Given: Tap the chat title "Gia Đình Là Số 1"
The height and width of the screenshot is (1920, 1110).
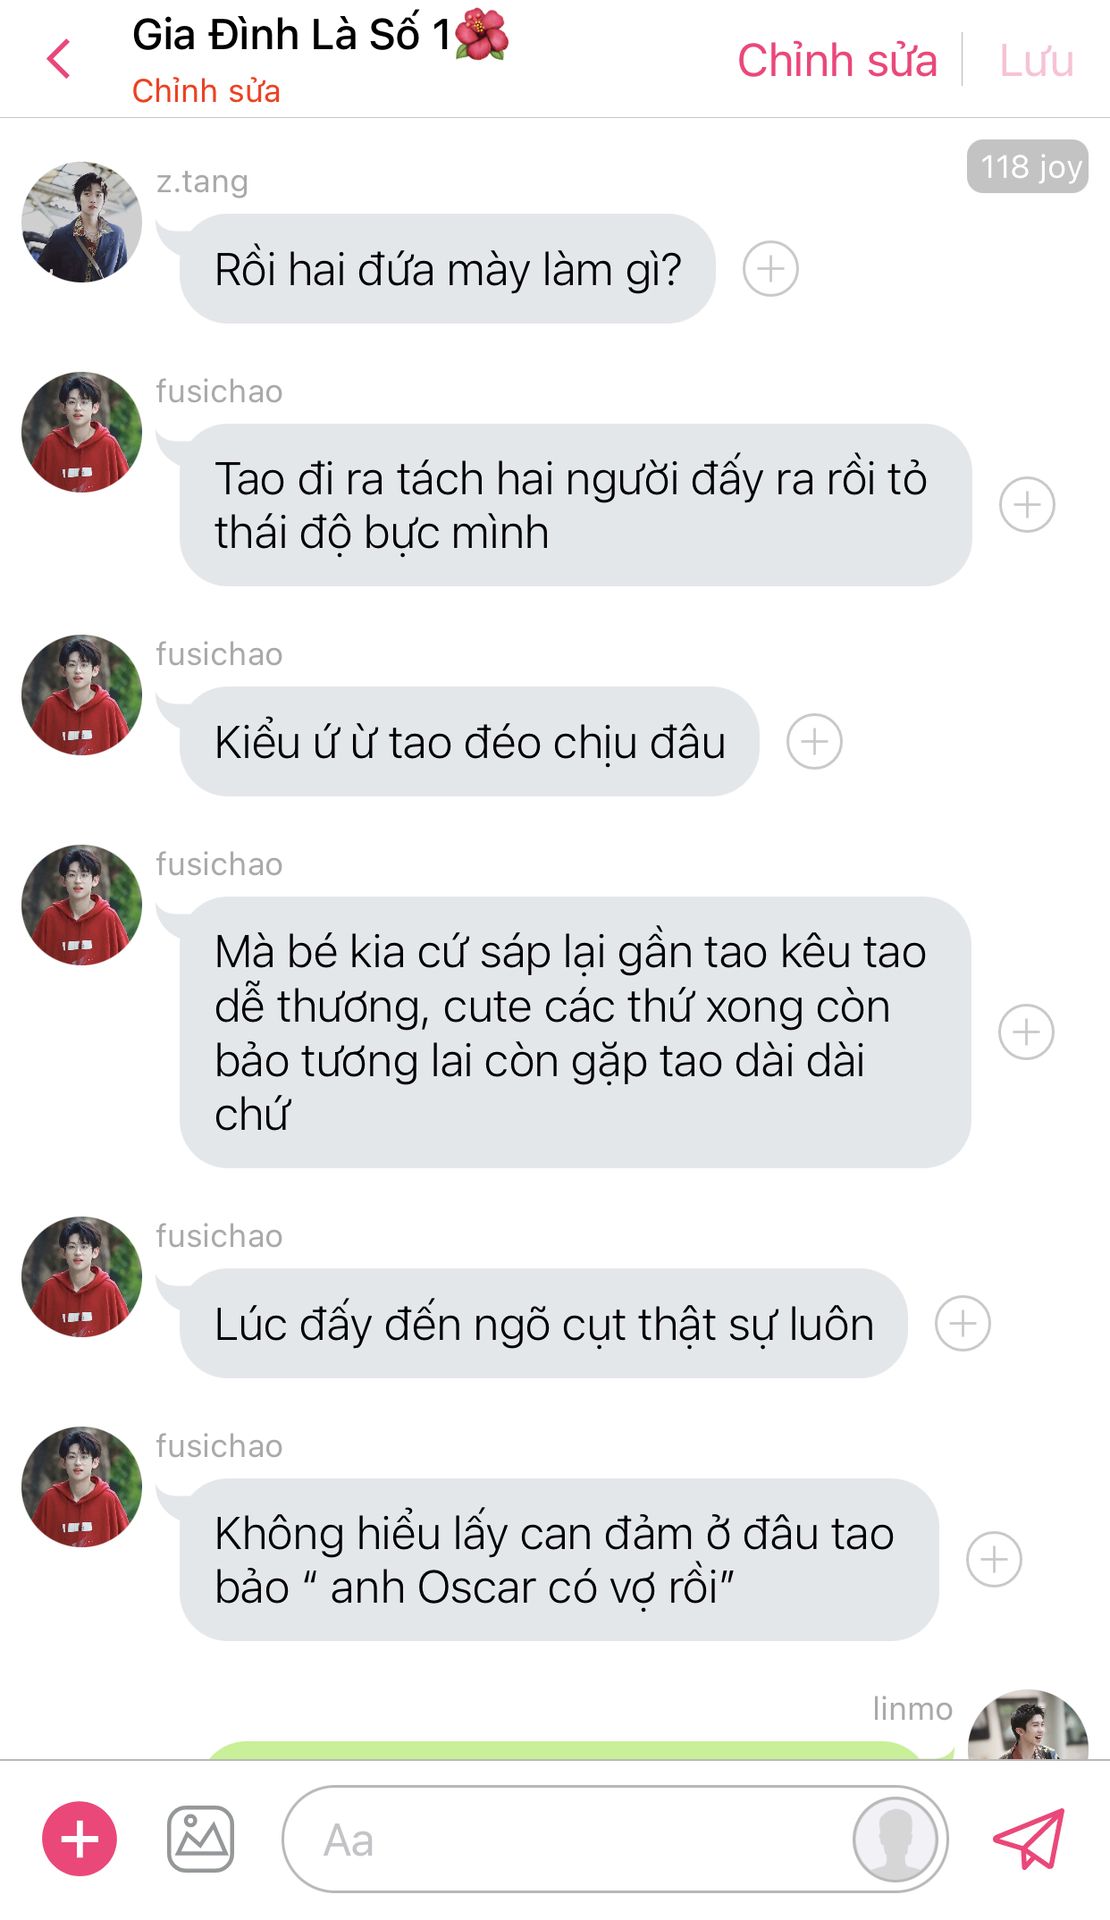Looking at the screenshot, I should [320, 35].
